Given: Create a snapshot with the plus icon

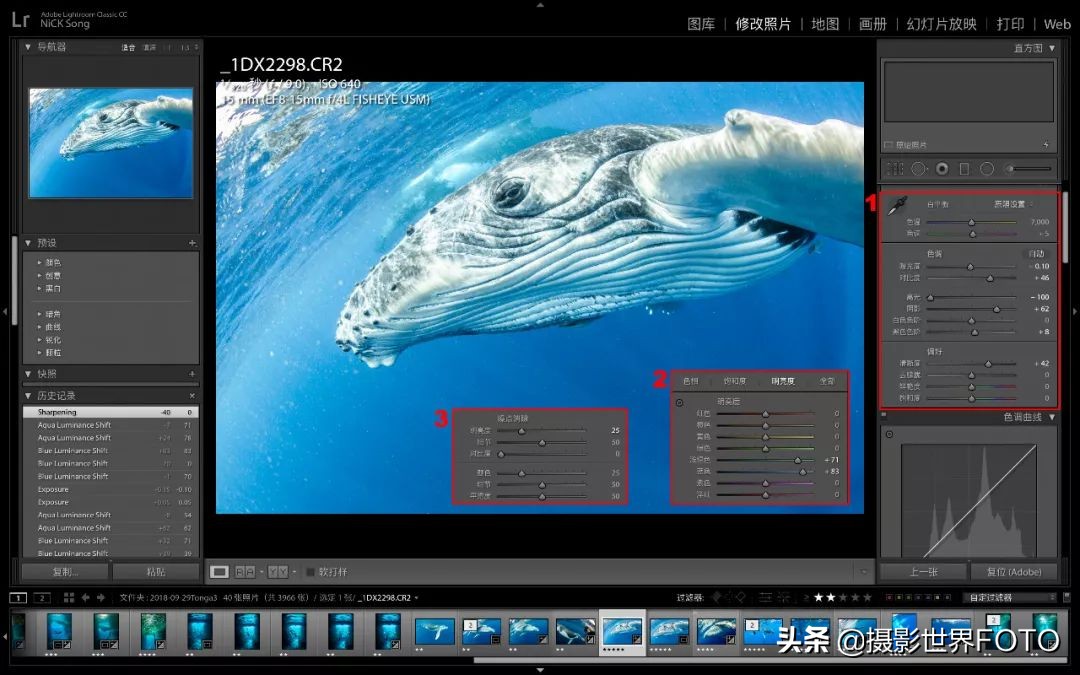Looking at the screenshot, I should point(192,374).
